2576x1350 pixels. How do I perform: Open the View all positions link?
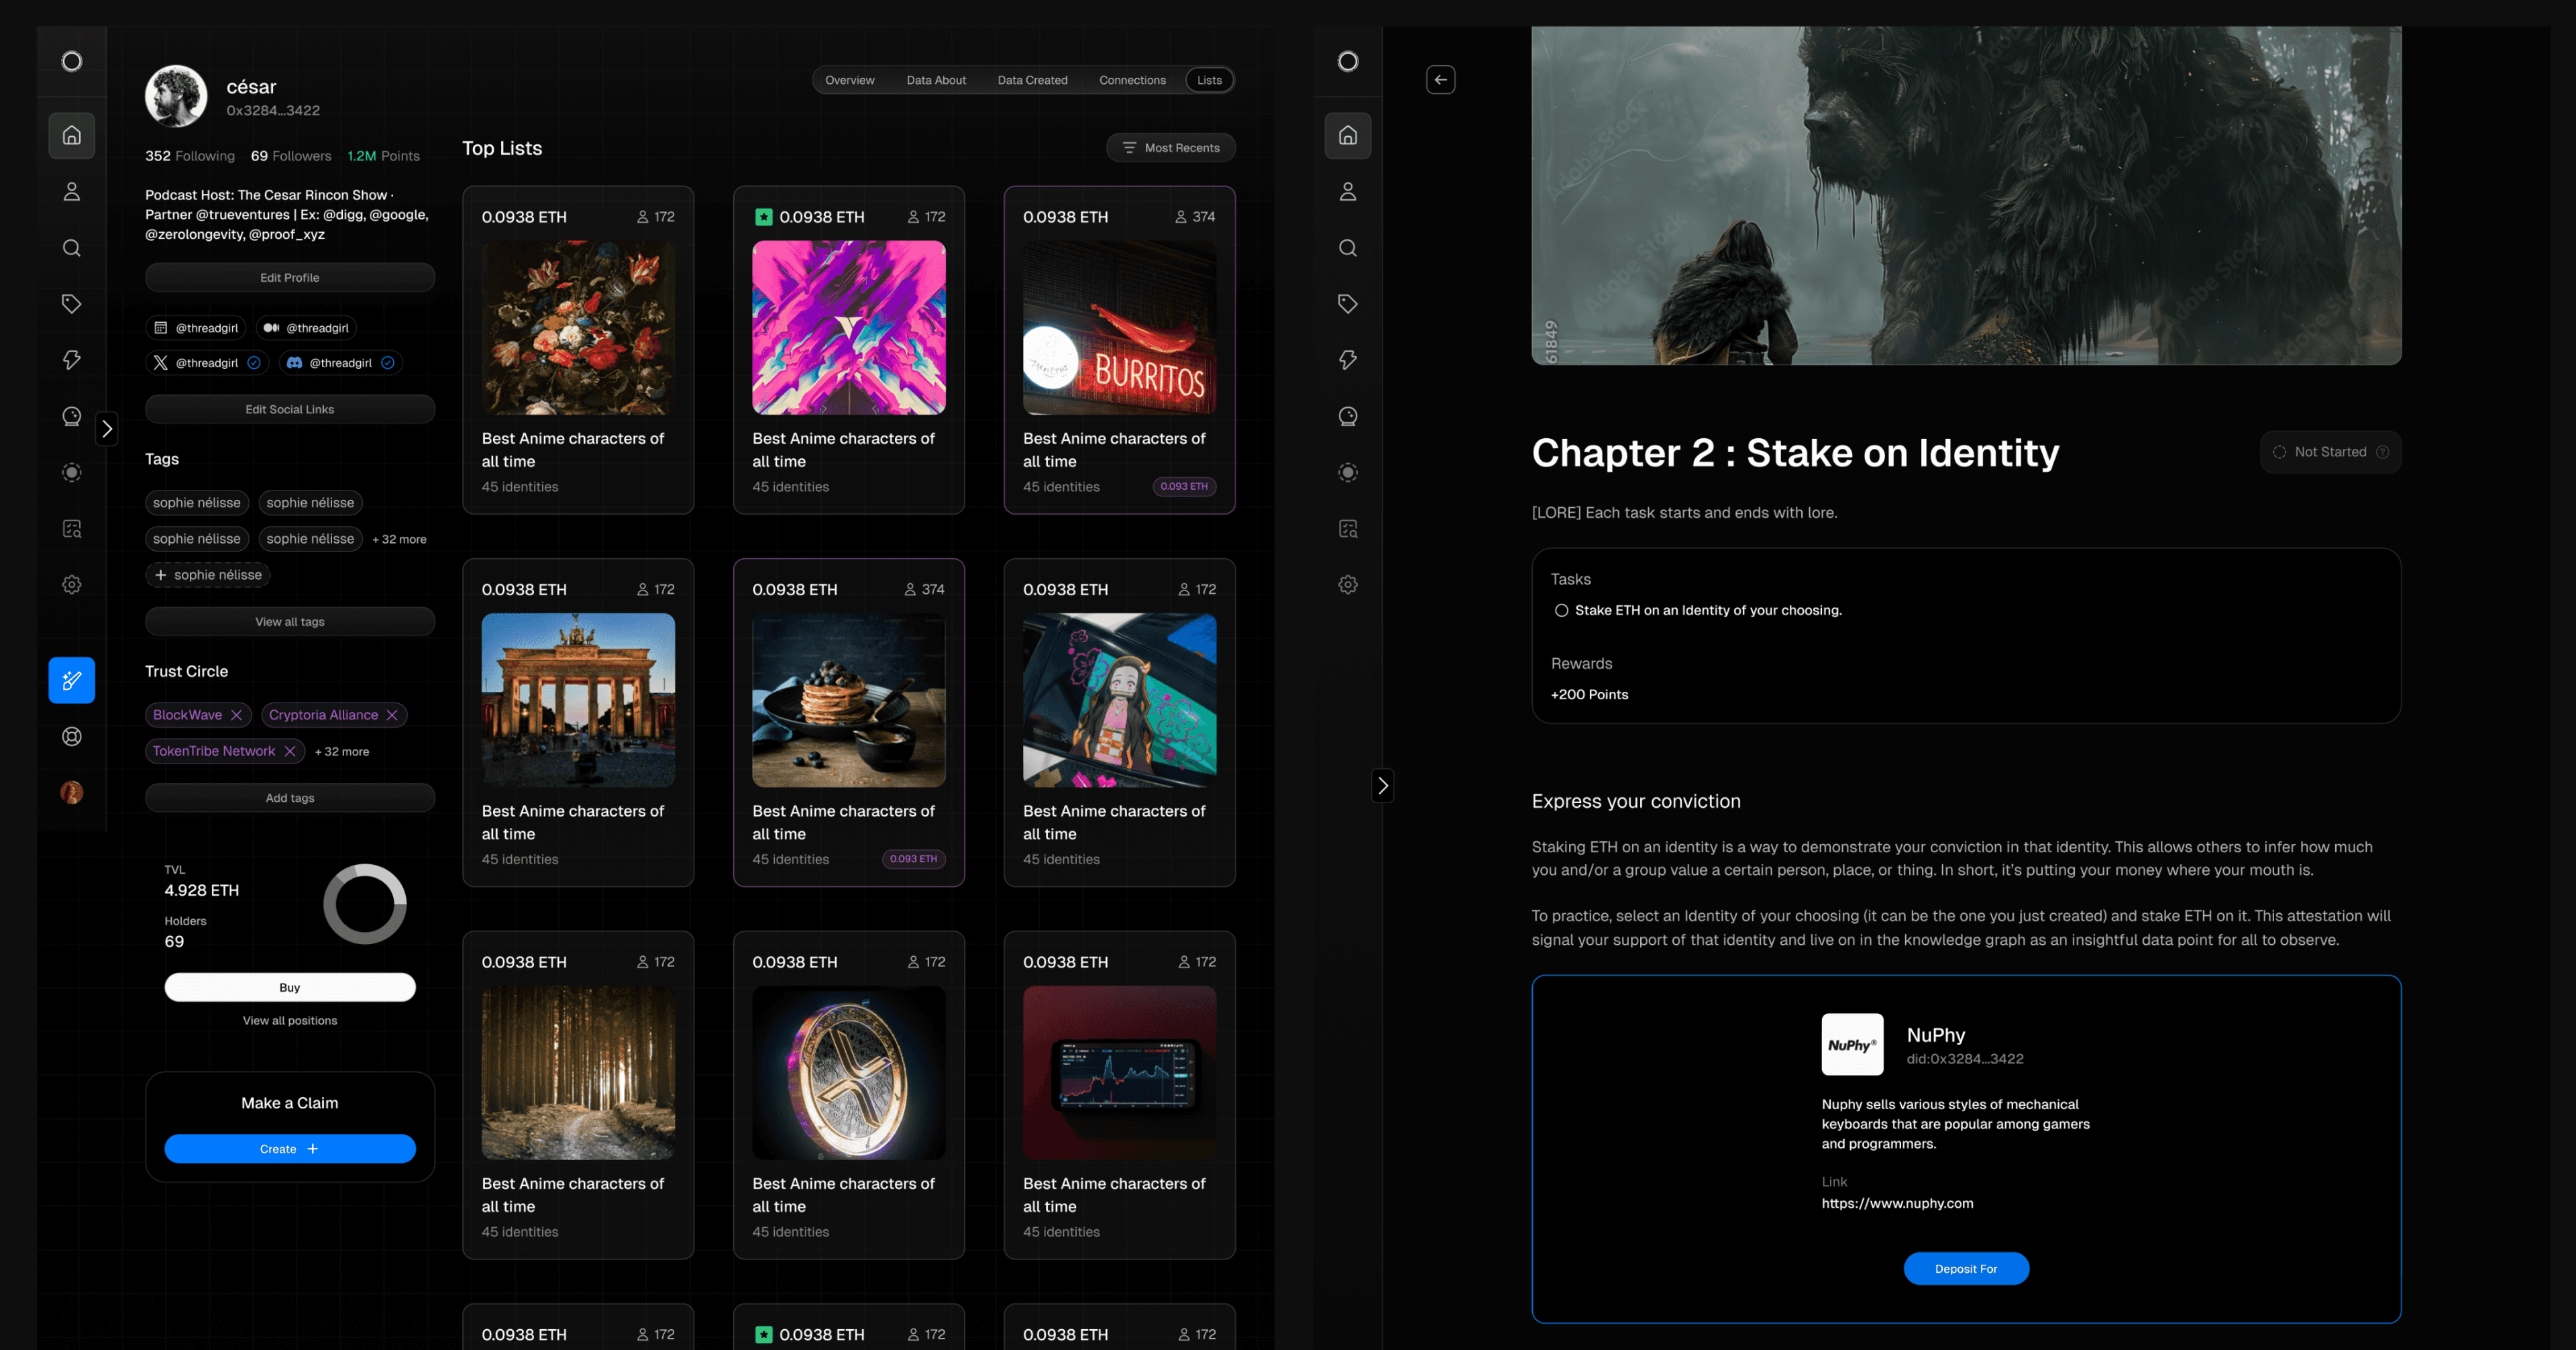click(x=290, y=1021)
